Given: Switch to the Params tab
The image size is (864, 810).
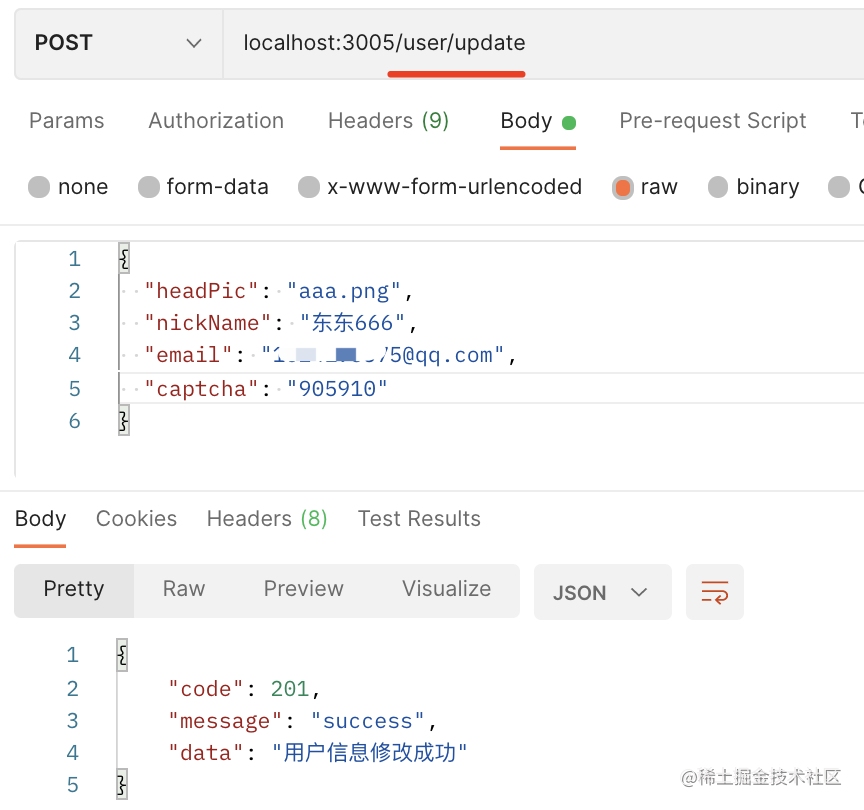Looking at the screenshot, I should click(x=67, y=121).
